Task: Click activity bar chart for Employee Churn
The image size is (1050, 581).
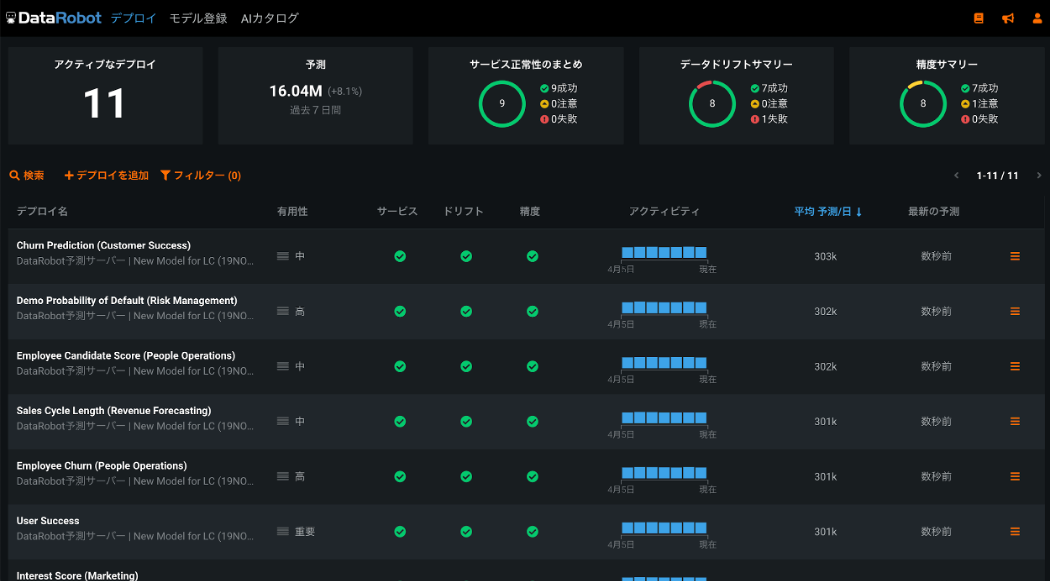Action: [664, 473]
